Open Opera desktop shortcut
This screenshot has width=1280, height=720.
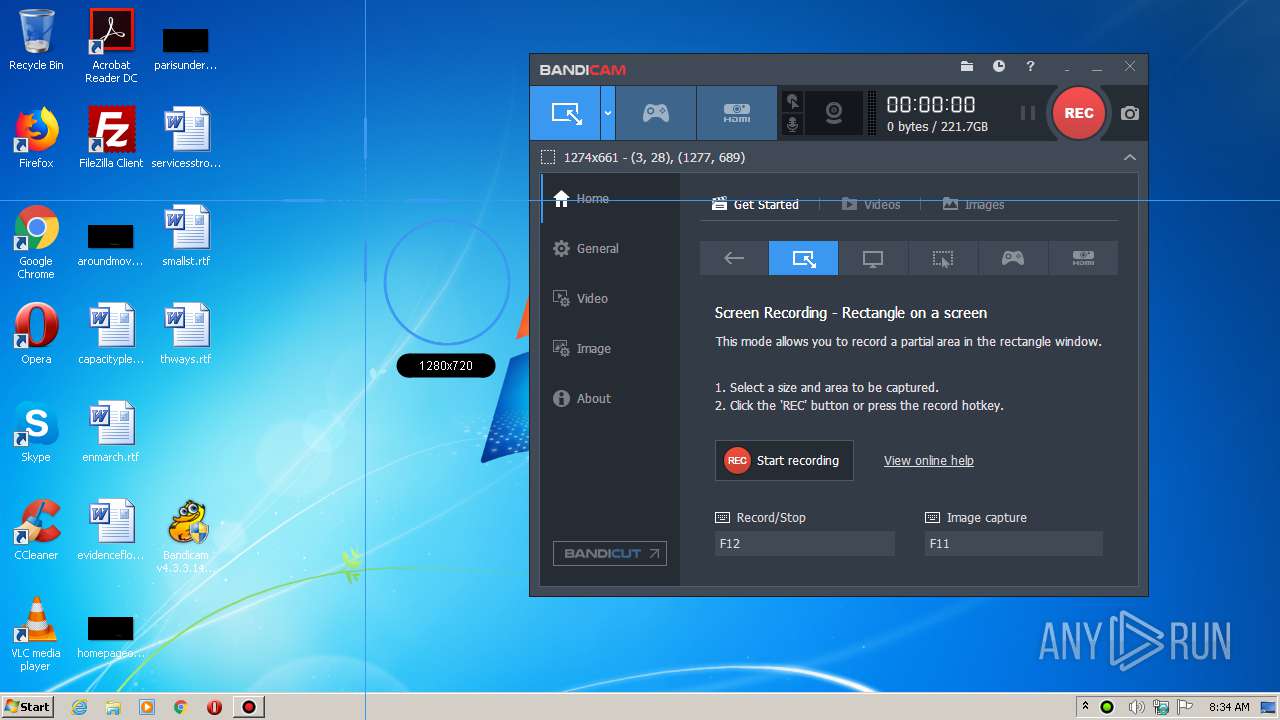pyautogui.click(x=36, y=334)
